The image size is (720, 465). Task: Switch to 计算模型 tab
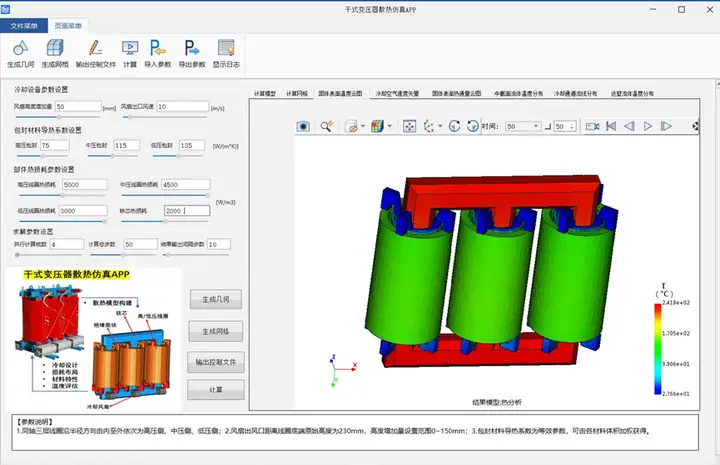click(264, 94)
